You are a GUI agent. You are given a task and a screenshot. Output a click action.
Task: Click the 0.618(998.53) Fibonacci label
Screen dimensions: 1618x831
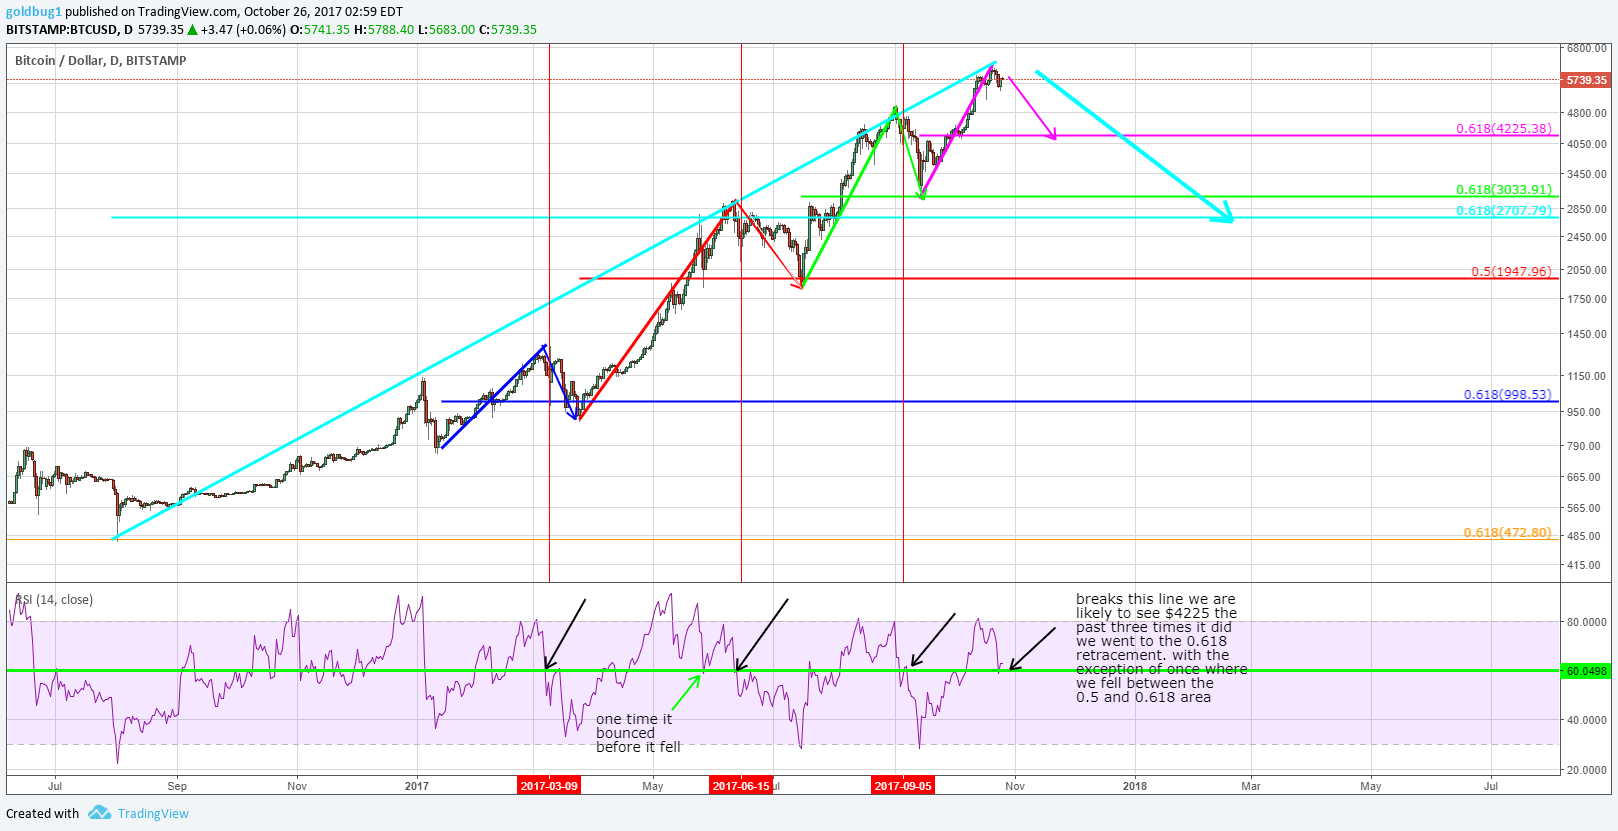1508,395
